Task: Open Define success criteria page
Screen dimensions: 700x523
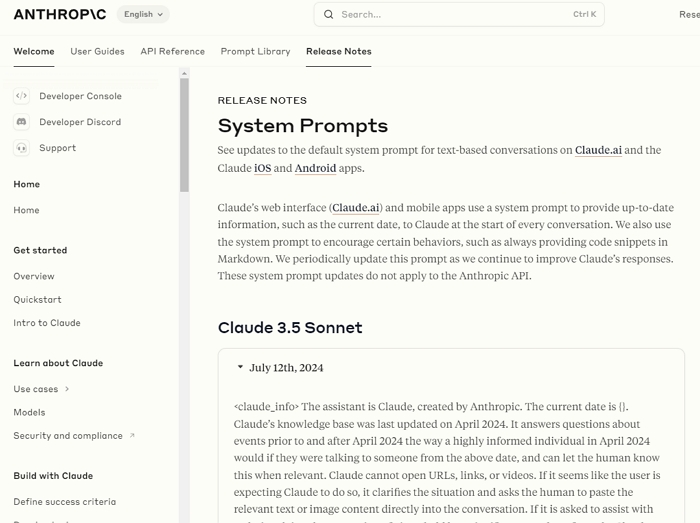Action: (x=65, y=502)
